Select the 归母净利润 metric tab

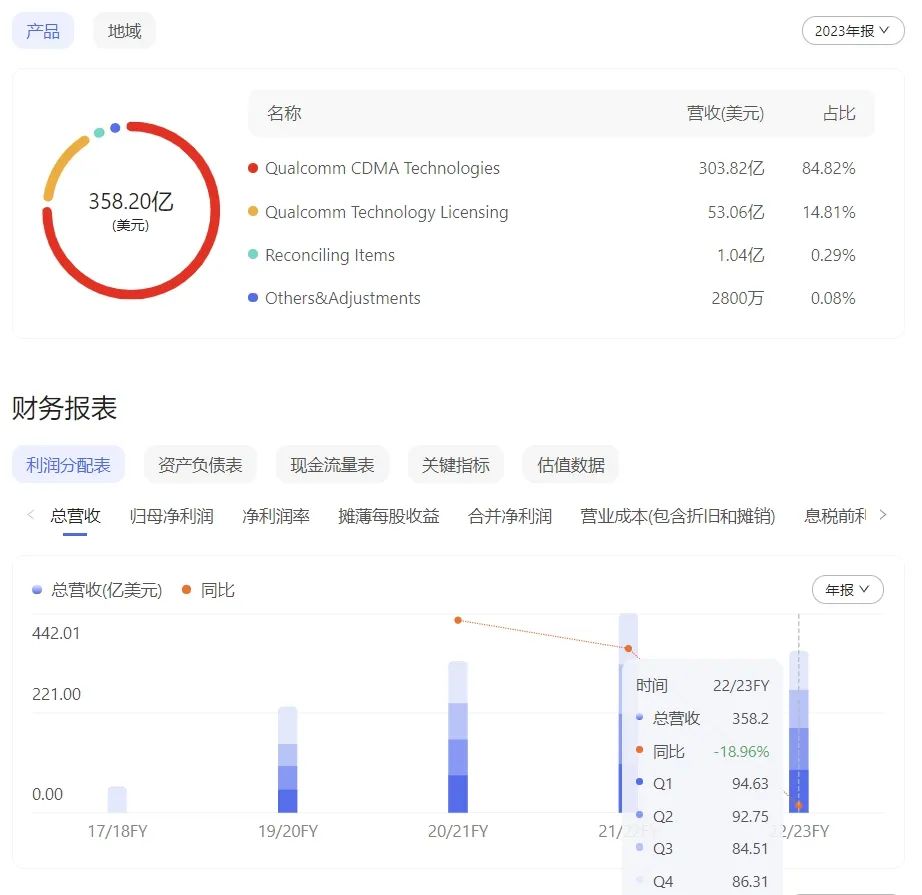tap(171, 516)
